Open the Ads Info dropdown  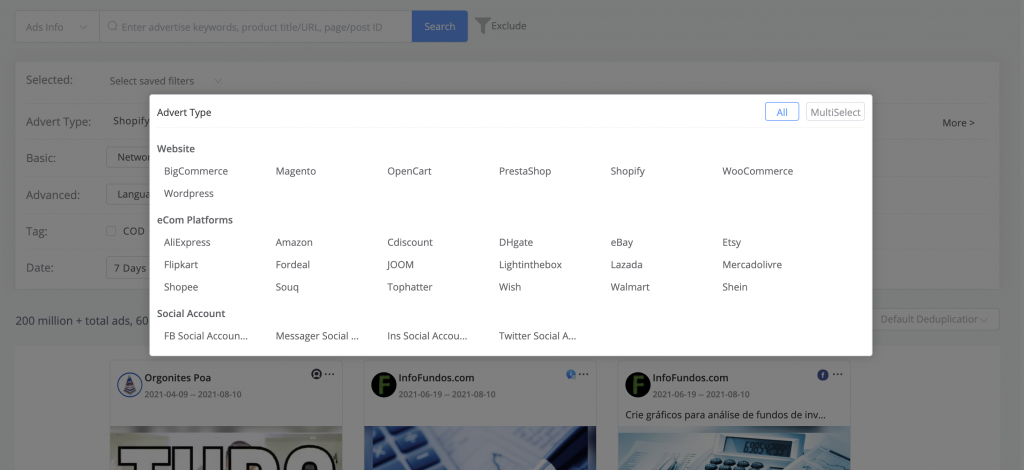(x=57, y=27)
